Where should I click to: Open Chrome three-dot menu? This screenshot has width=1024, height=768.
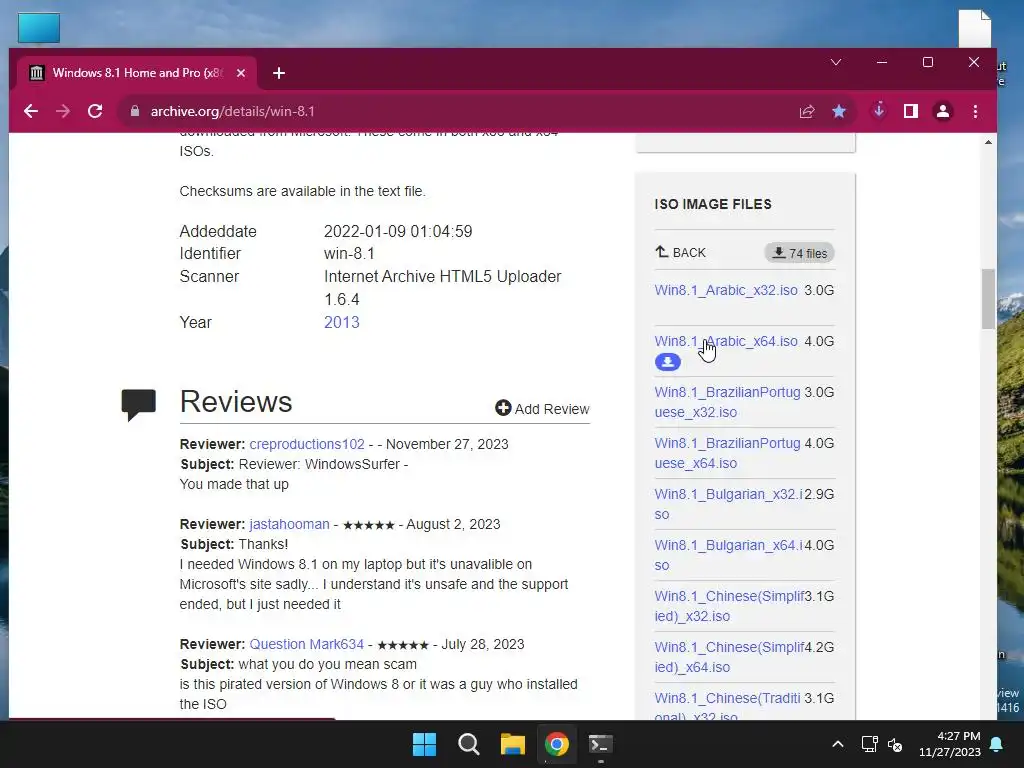tap(975, 112)
